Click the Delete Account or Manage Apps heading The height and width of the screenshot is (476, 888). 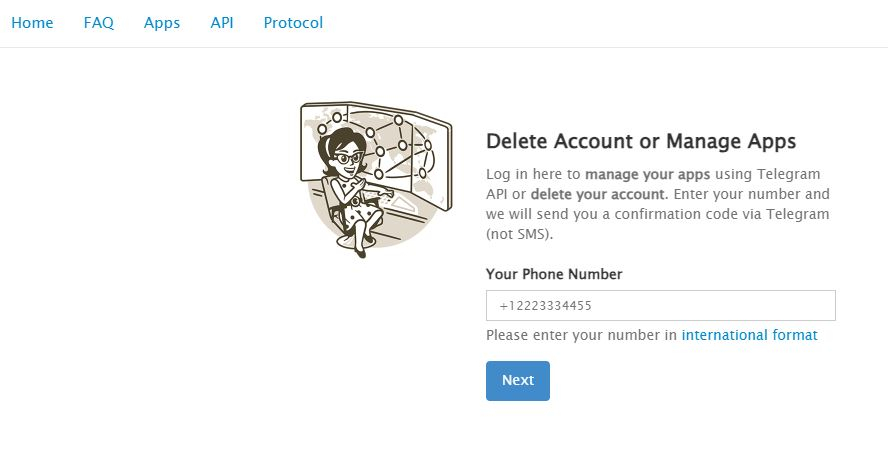pyautogui.click(x=640, y=141)
